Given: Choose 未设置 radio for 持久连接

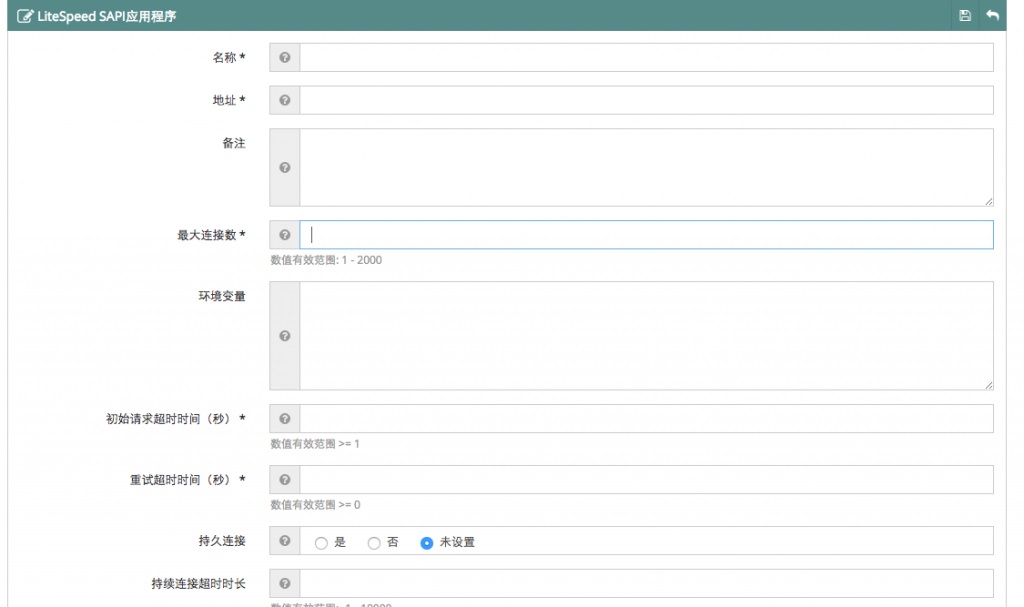Looking at the screenshot, I should 426,543.
